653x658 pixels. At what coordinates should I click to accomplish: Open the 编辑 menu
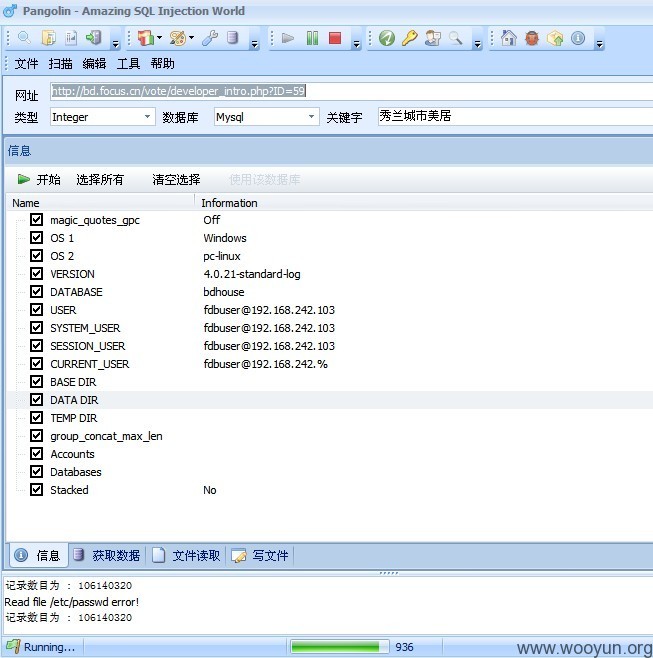point(94,64)
